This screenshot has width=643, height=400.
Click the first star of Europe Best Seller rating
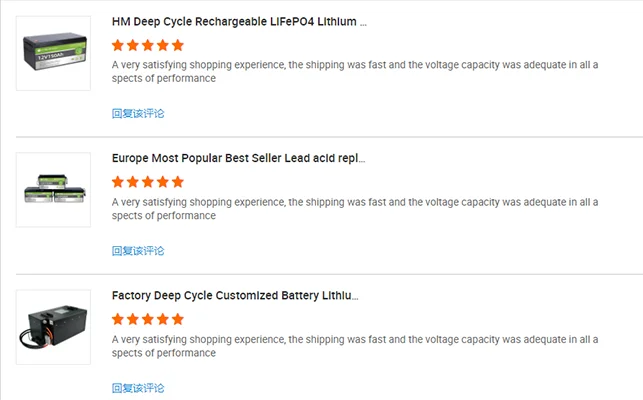(118, 182)
